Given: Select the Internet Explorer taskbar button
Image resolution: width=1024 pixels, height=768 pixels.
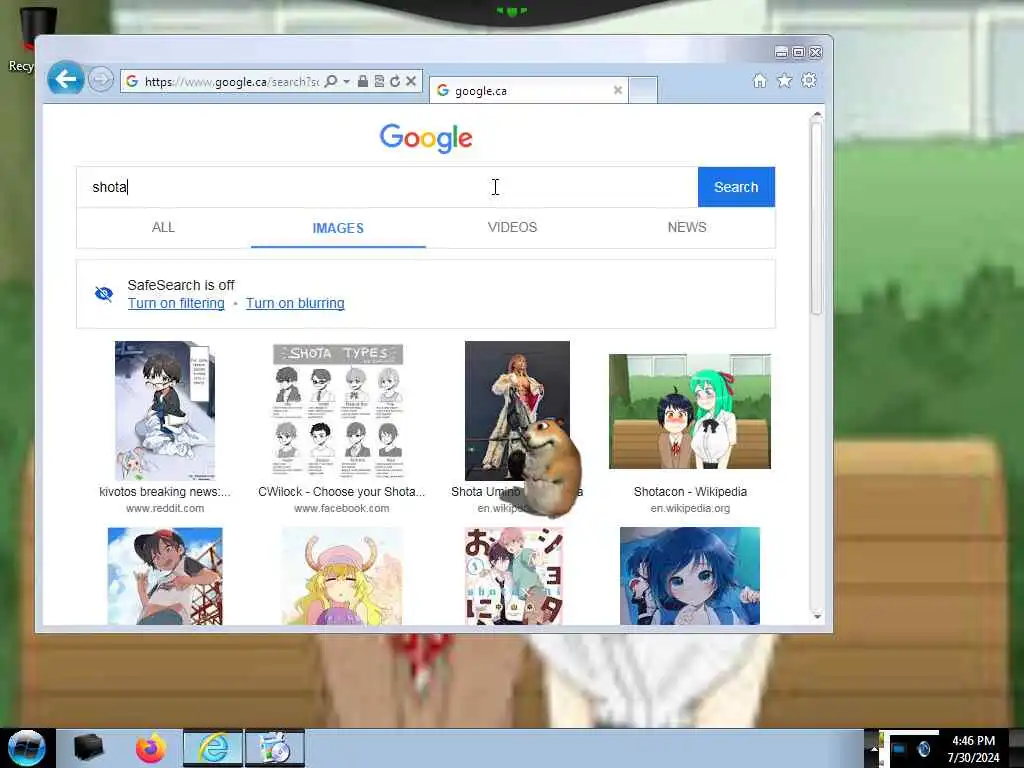Looking at the screenshot, I should (x=213, y=748).
